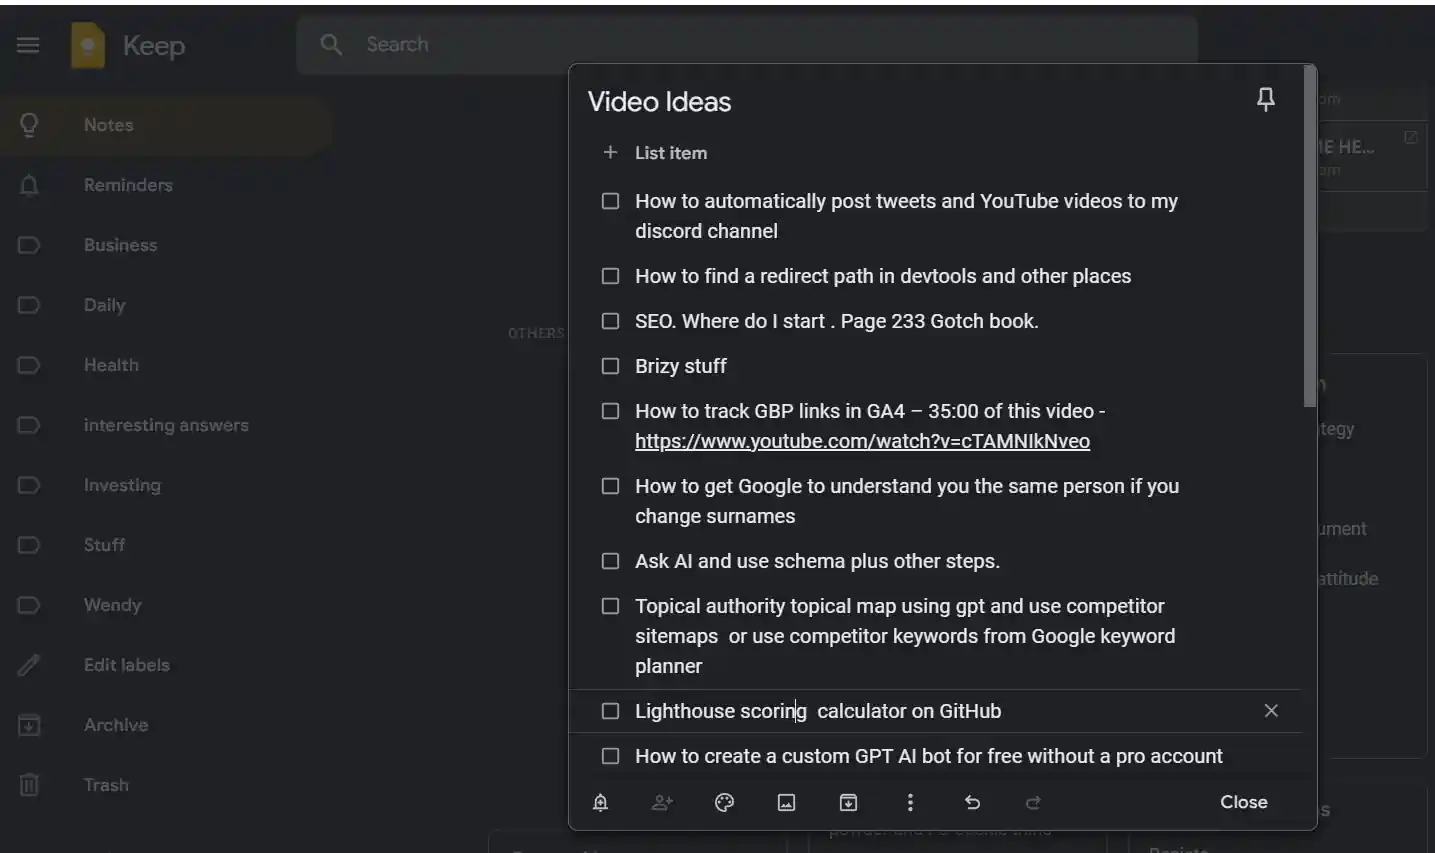
Task: Click the Redo arrow icon
Action: coord(1034,802)
